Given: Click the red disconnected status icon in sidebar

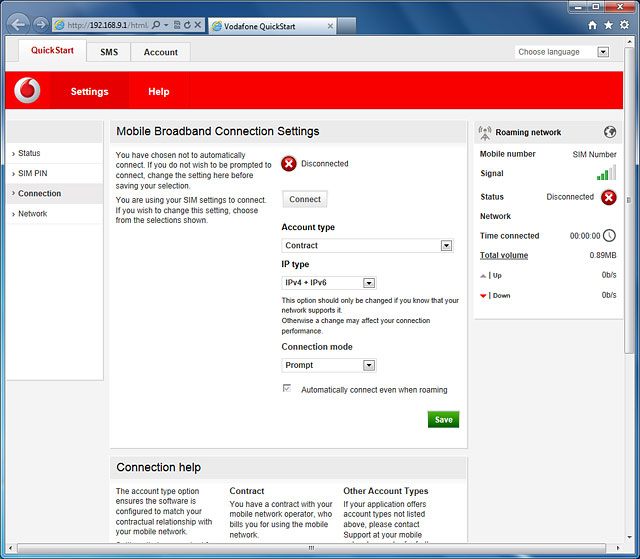Looking at the screenshot, I should 608,197.
